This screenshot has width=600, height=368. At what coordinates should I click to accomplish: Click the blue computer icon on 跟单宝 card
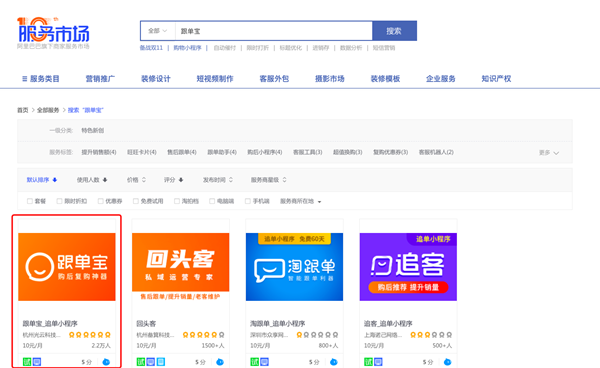37,362
